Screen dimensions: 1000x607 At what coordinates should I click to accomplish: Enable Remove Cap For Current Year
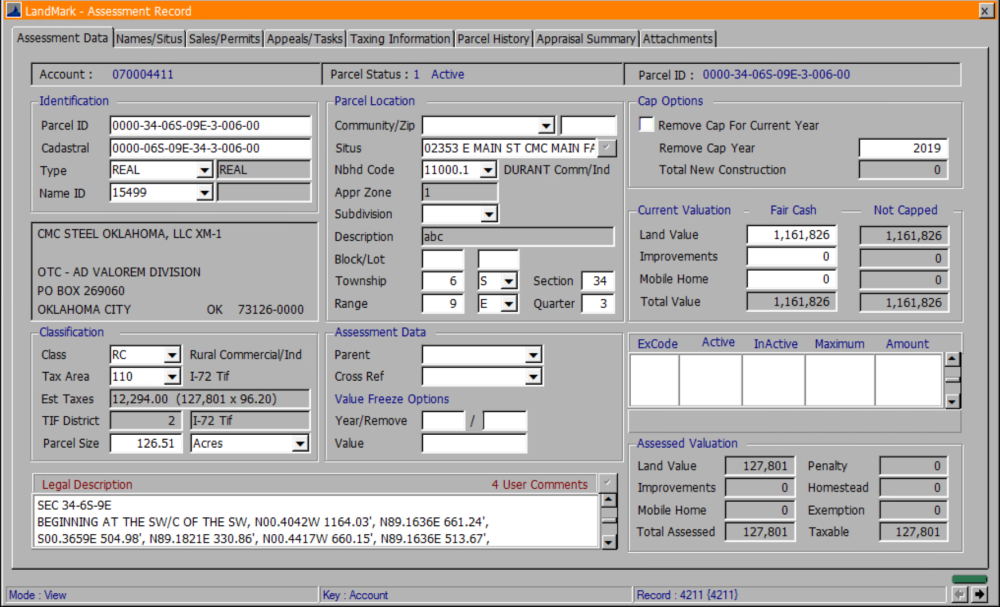pos(648,125)
